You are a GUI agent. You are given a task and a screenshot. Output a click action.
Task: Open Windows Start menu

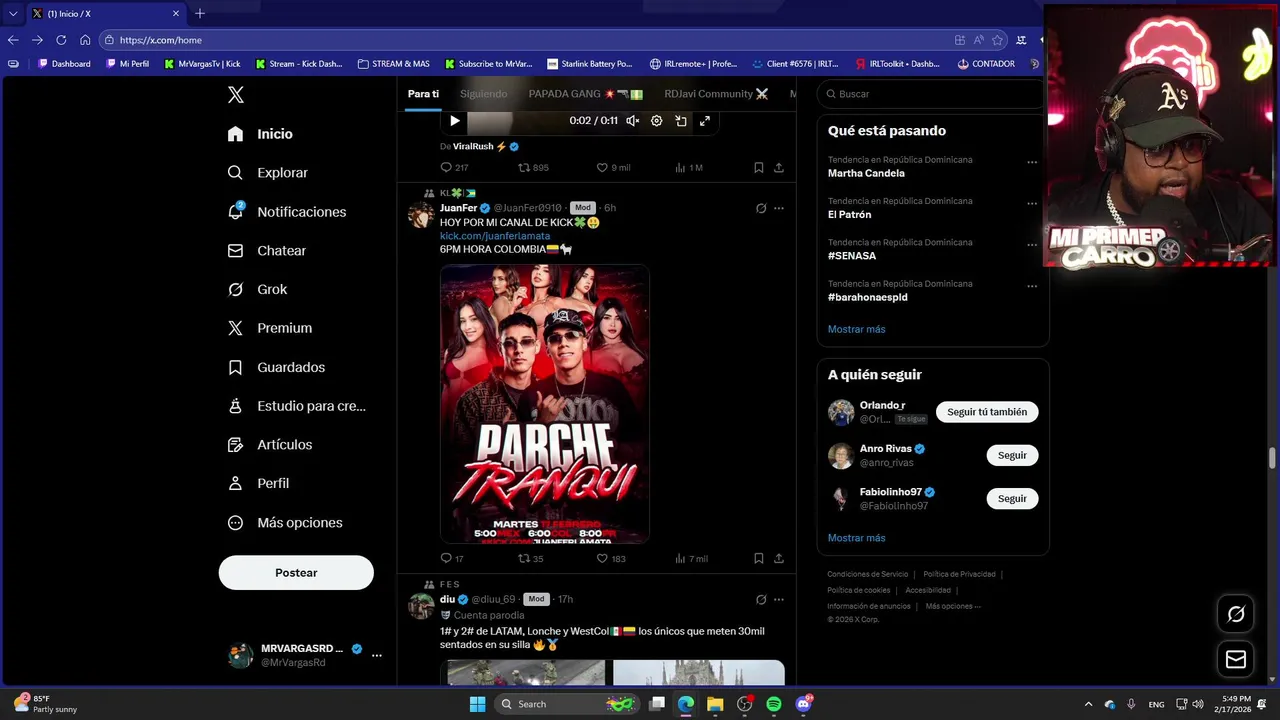(478, 704)
